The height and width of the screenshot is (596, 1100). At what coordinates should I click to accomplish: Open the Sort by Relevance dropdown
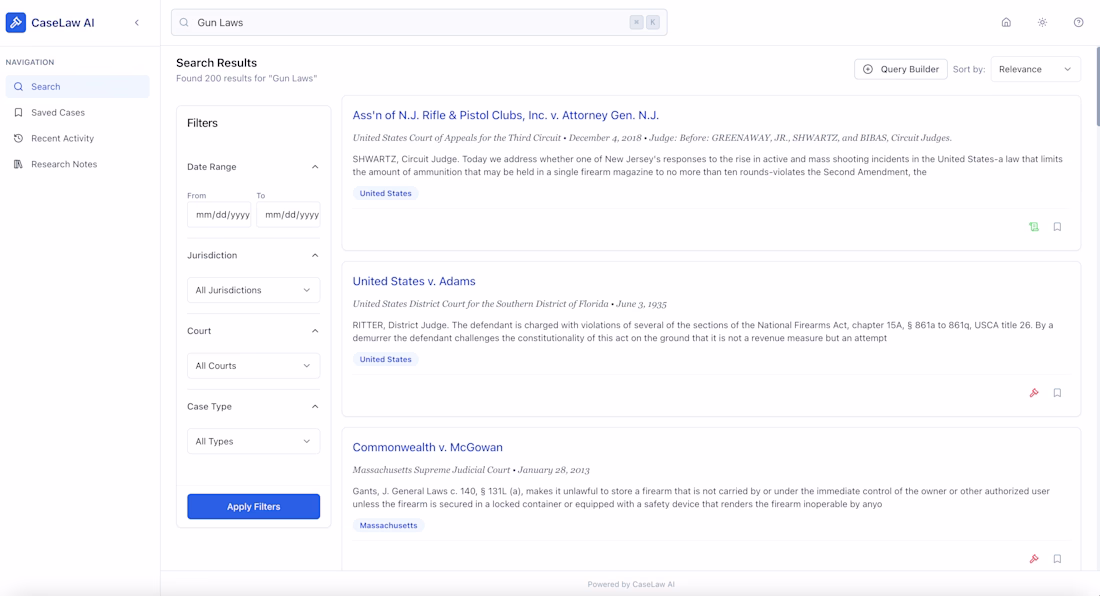1035,69
